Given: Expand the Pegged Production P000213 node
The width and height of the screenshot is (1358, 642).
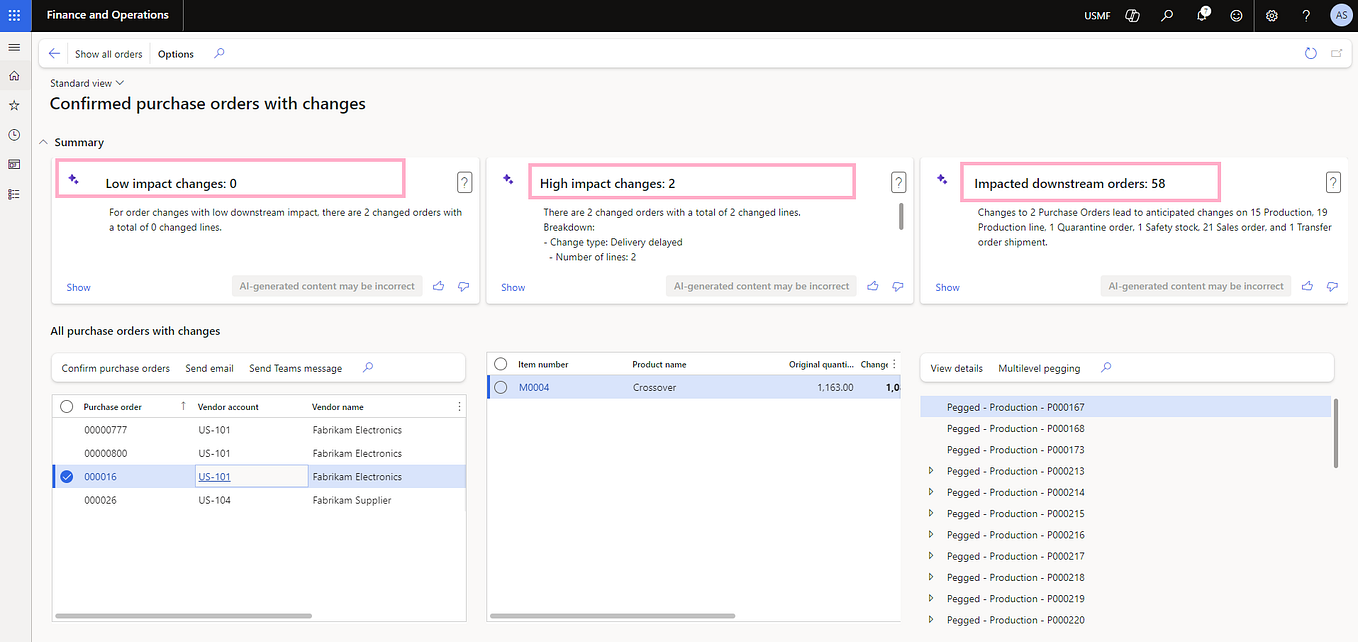Looking at the screenshot, I should coord(933,471).
